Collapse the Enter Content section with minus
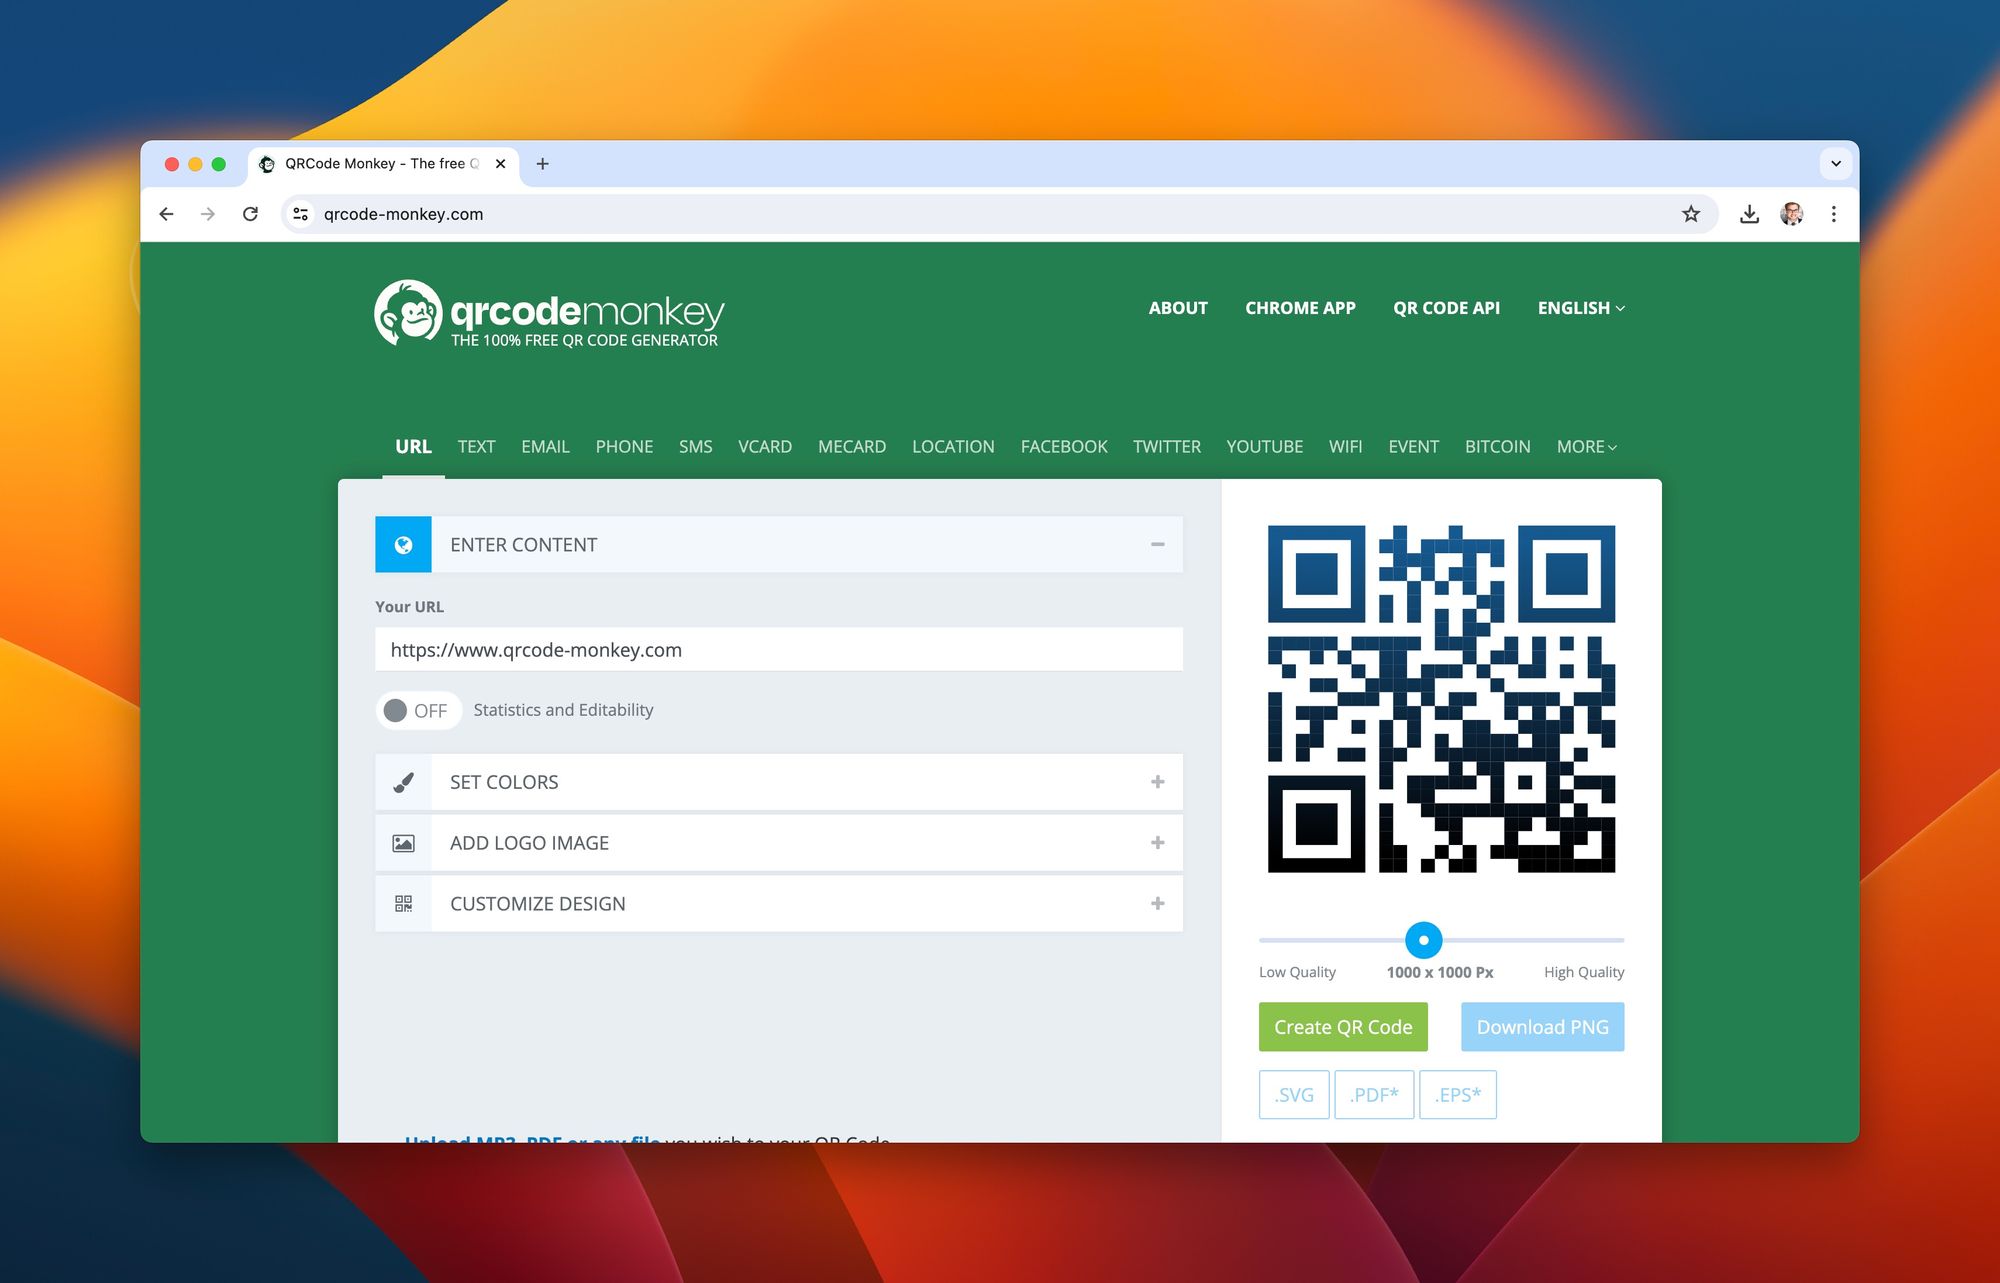 pyautogui.click(x=1157, y=545)
